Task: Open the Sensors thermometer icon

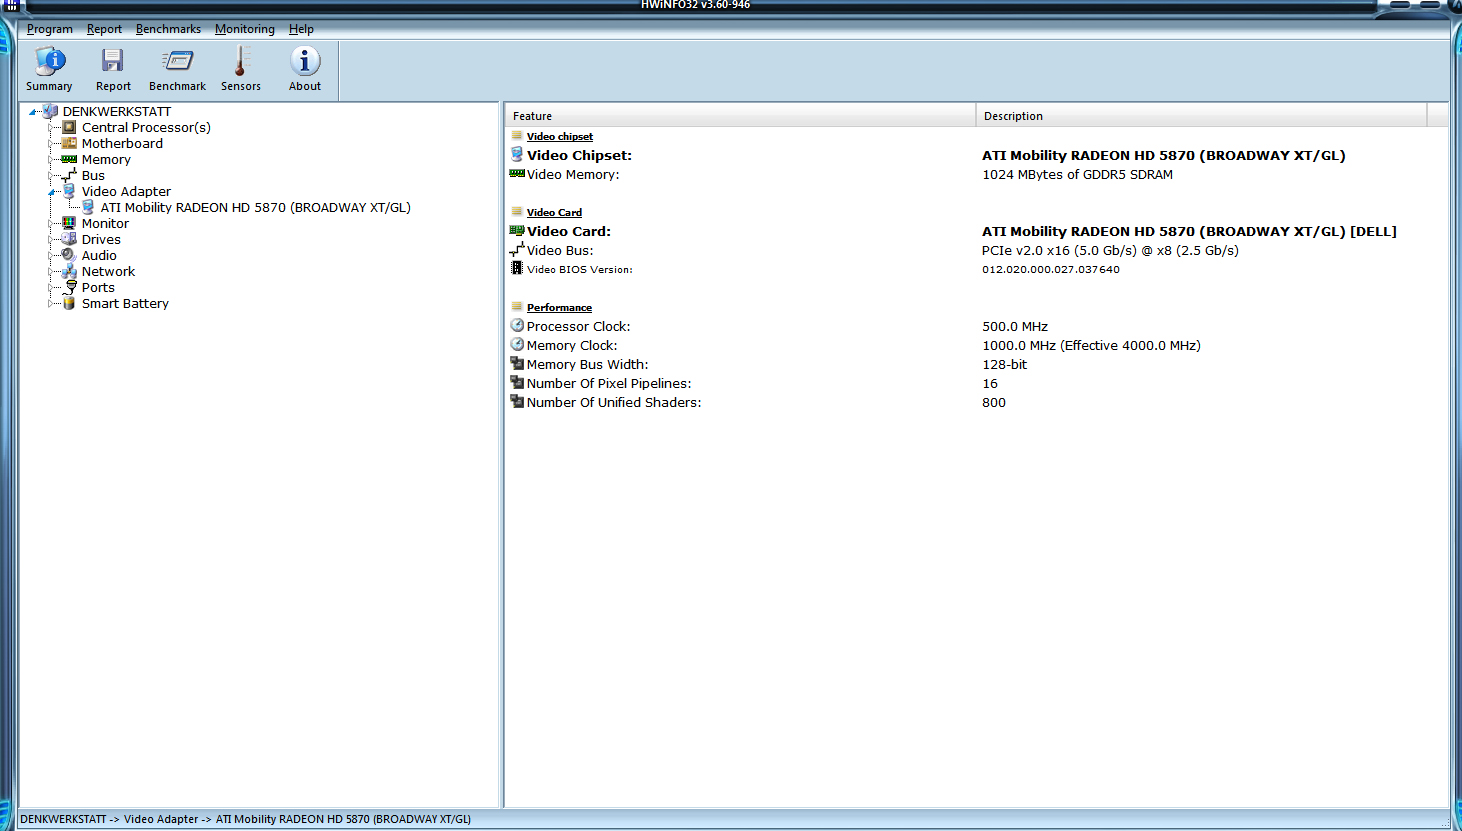Action: tap(240, 60)
